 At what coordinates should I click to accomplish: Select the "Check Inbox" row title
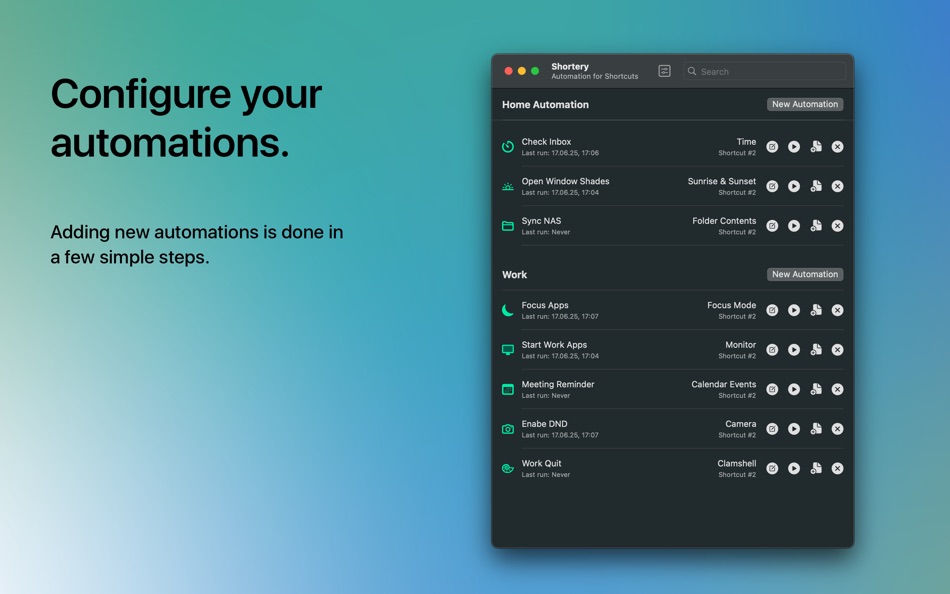(546, 141)
